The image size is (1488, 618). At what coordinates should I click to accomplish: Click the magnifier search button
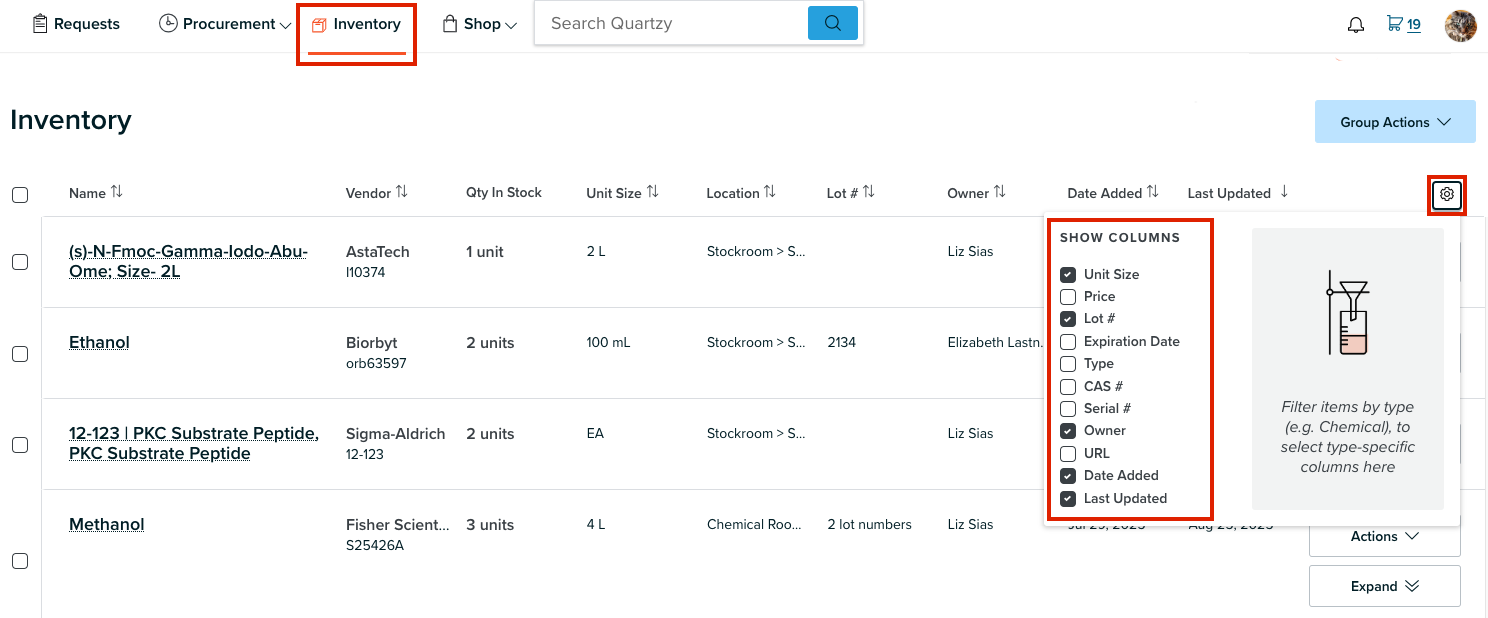[x=833, y=23]
